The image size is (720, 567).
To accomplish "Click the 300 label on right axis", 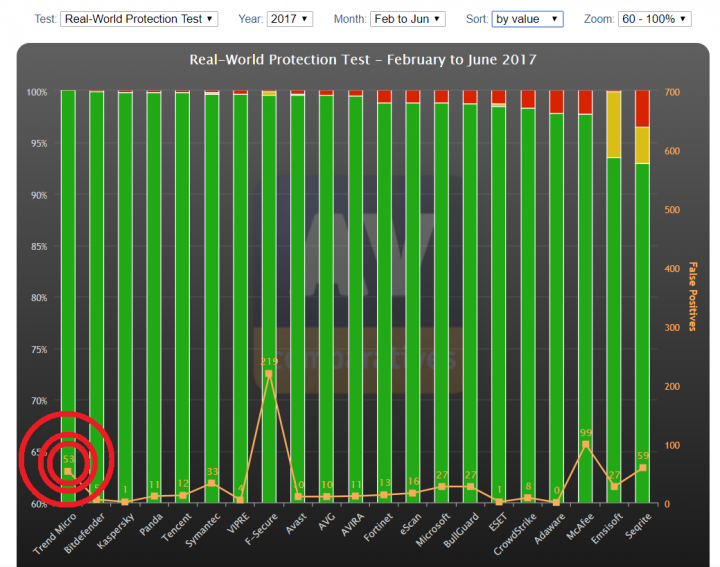I will 672,327.
